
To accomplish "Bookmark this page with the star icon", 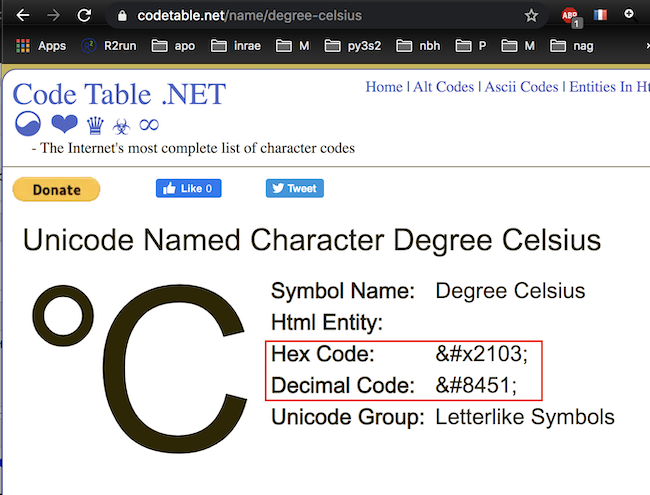I will pos(531,16).
